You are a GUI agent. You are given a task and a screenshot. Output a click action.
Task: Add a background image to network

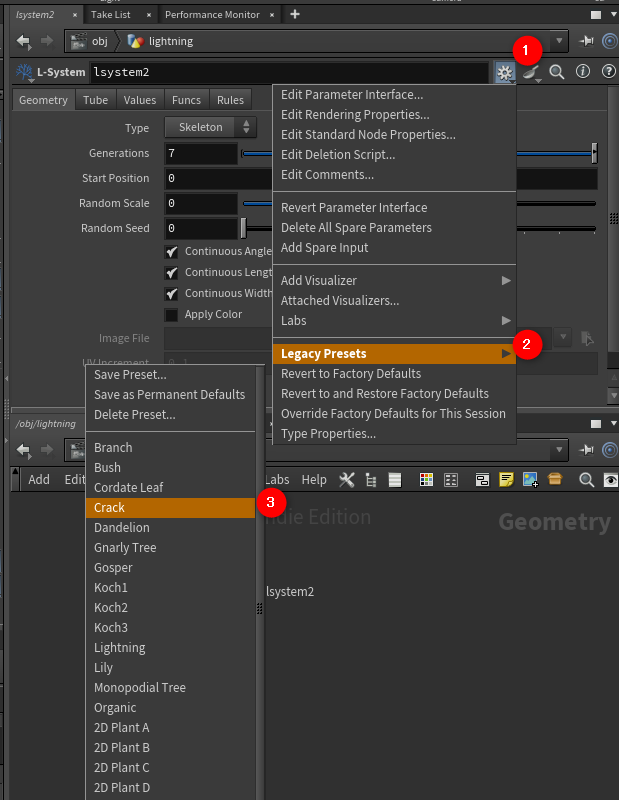[531, 480]
